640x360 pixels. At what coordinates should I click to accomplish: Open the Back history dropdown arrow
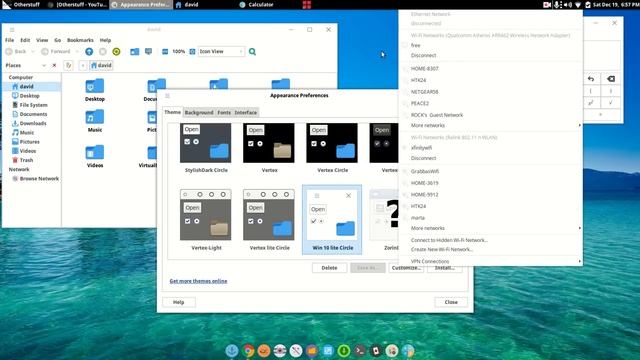click(33, 51)
